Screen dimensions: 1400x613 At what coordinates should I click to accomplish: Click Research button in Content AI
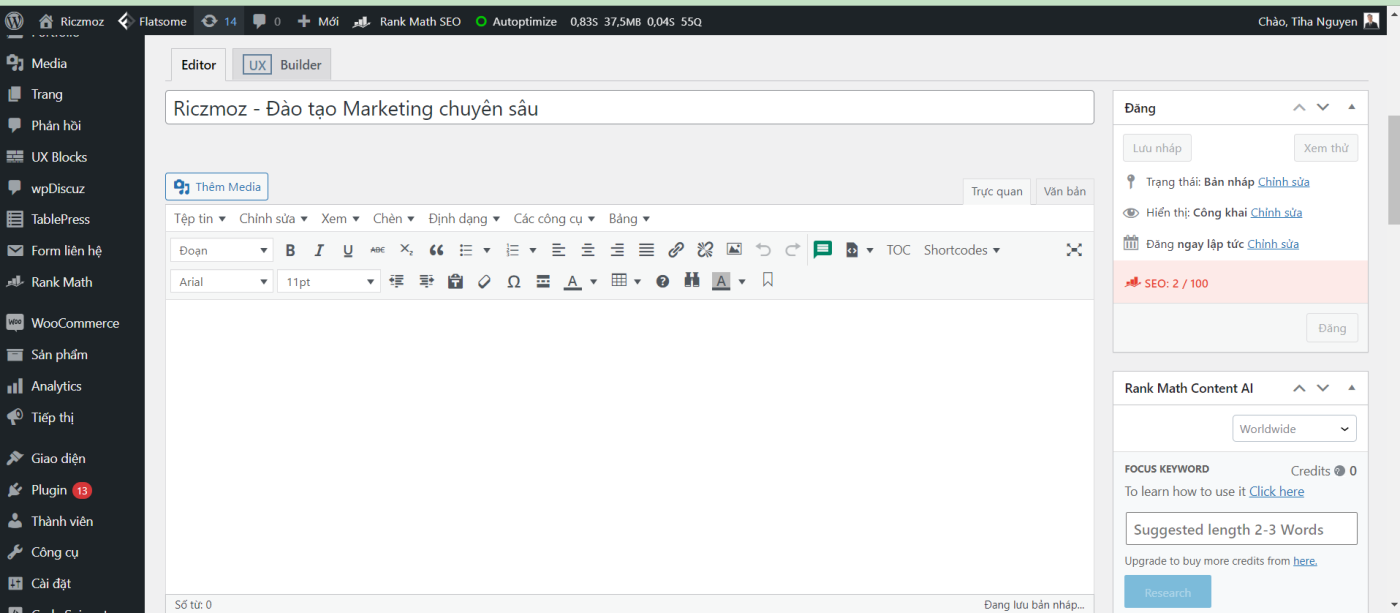pyautogui.click(x=1168, y=592)
